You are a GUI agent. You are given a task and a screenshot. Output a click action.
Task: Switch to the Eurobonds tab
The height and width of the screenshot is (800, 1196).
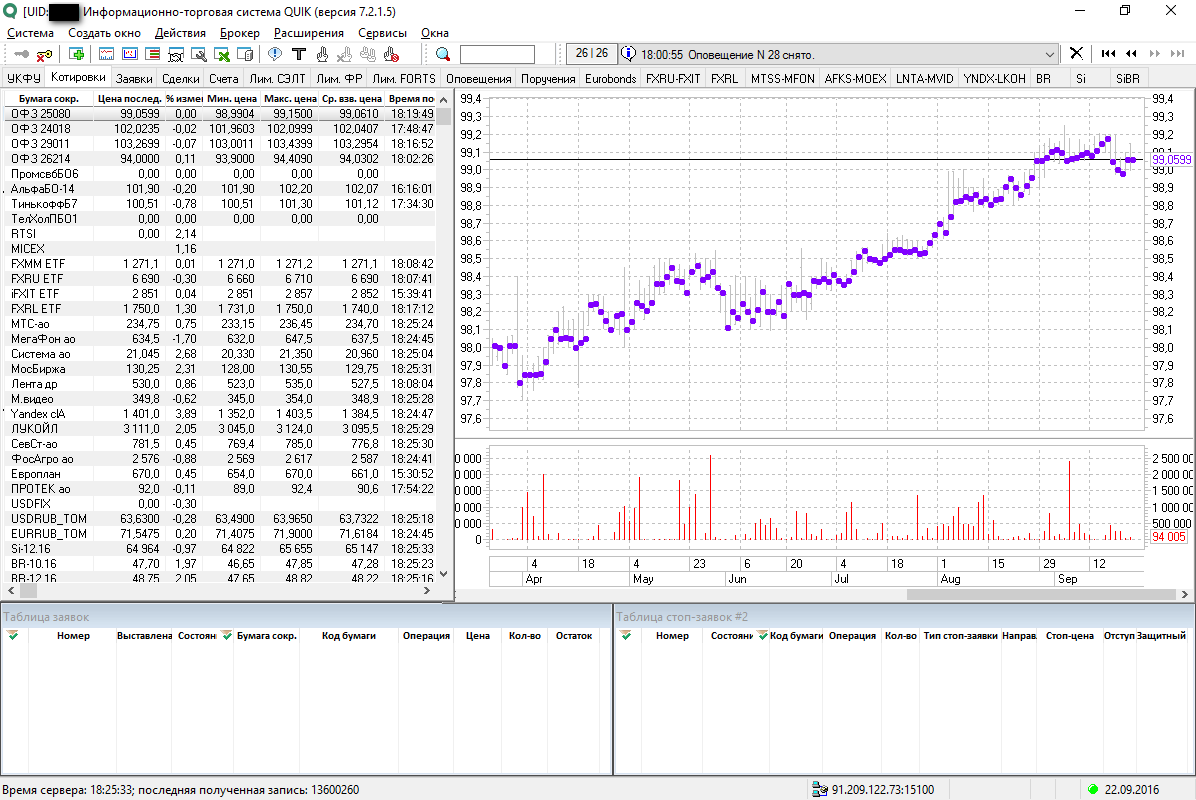[x=610, y=79]
